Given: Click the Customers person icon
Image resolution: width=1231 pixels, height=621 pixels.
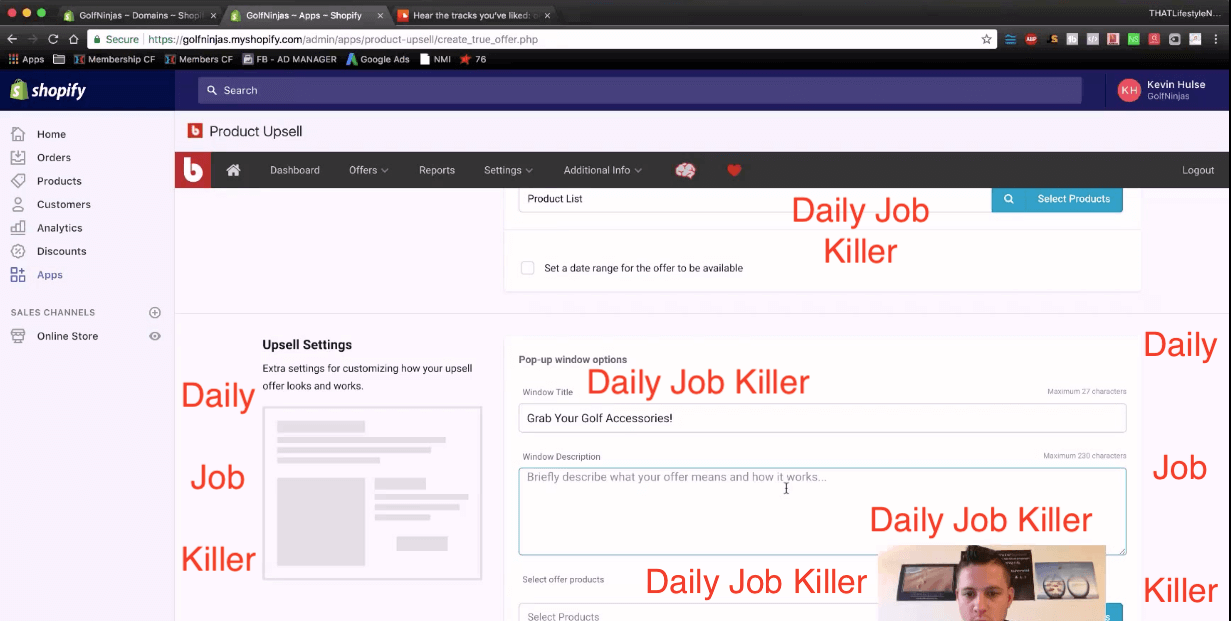Looking at the screenshot, I should point(18,204).
